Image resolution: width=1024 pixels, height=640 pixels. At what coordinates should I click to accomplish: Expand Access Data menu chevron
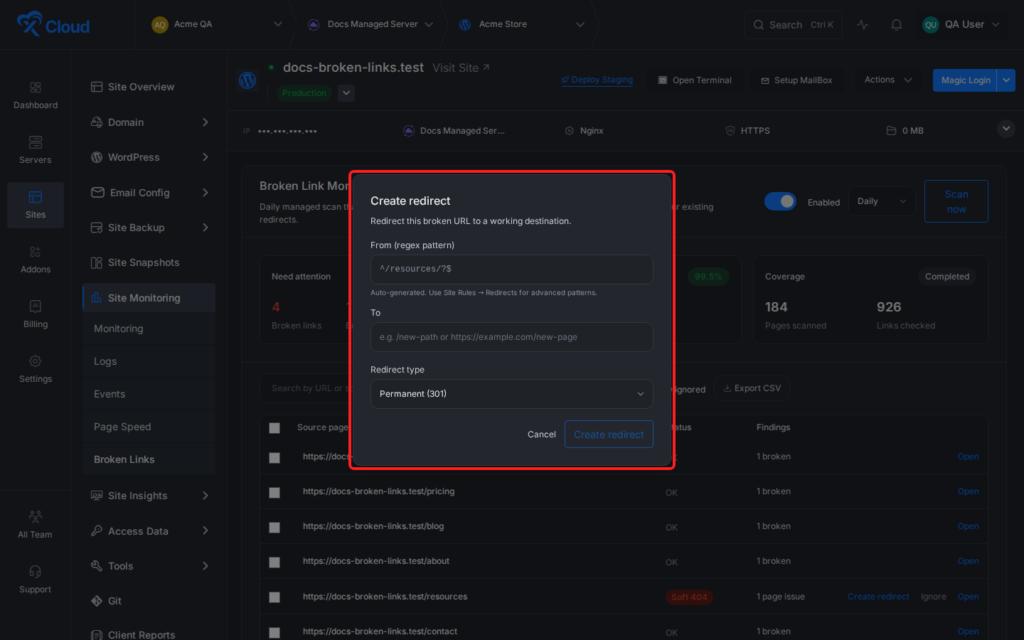(205, 531)
